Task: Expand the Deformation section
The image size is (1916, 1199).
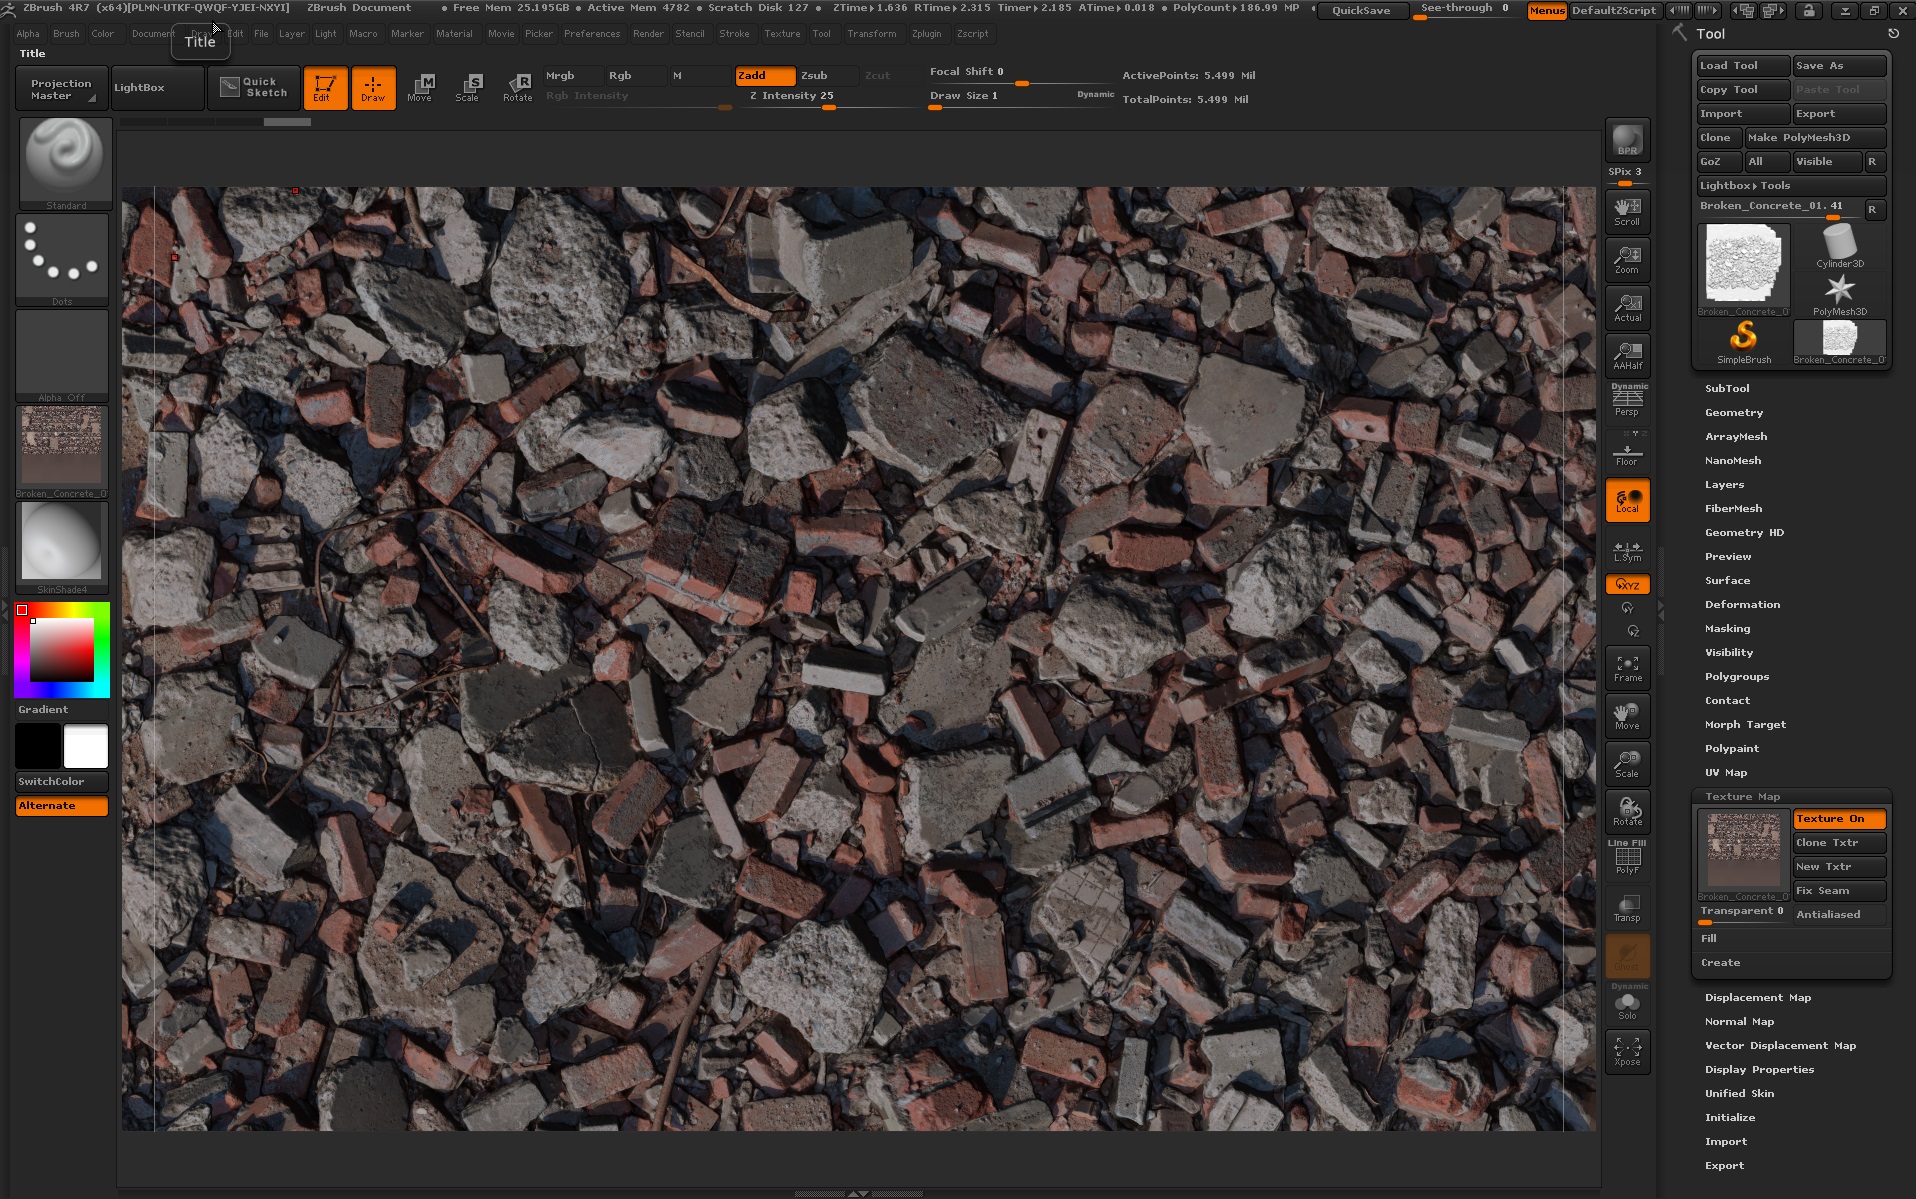Action: pyautogui.click(x=1742, y=604)
